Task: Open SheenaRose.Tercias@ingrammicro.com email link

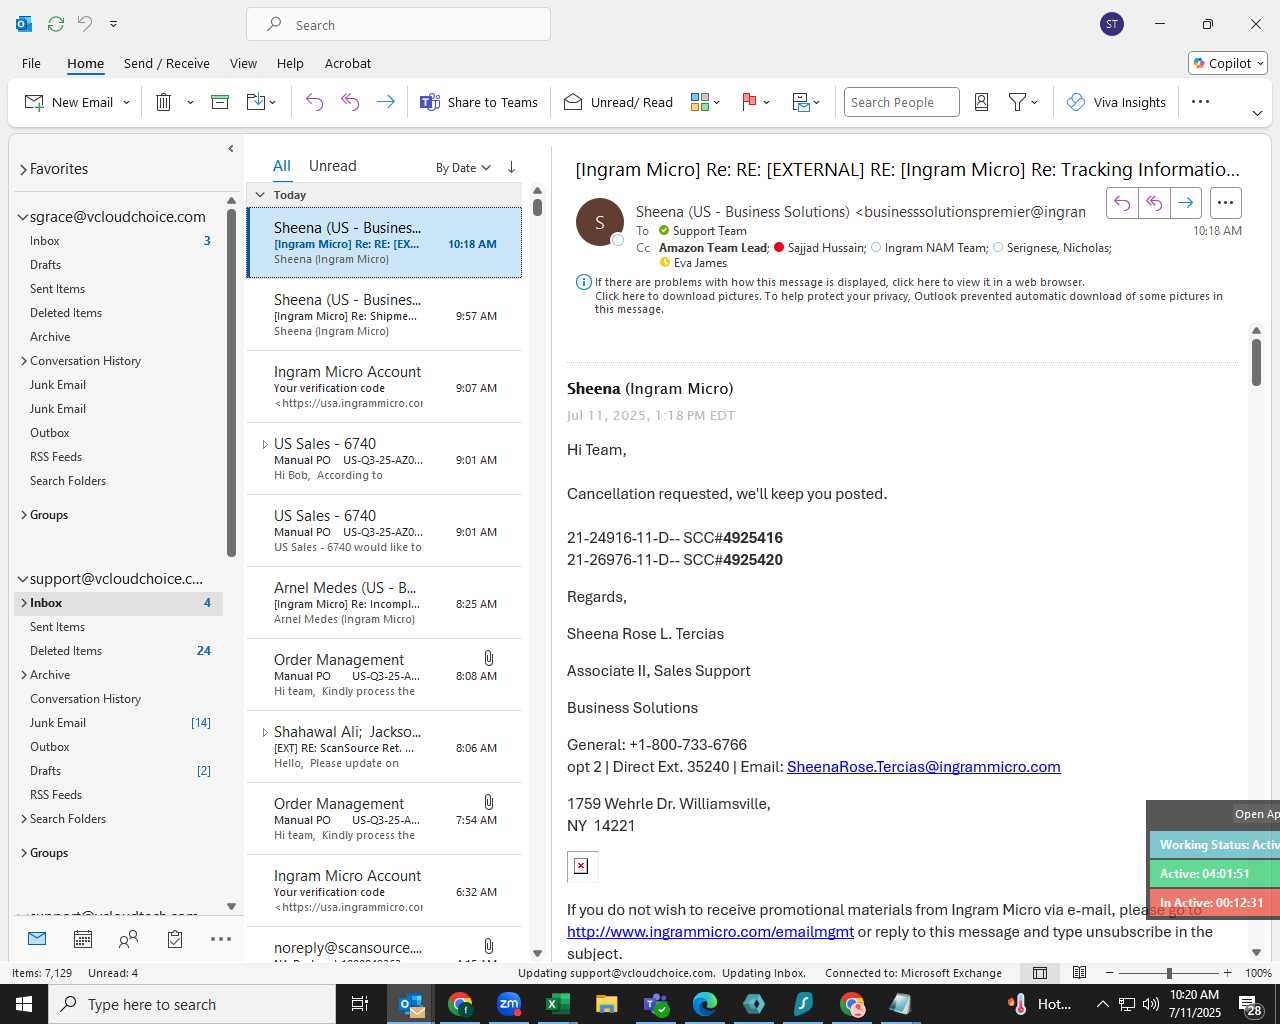Action: (924, 767)
